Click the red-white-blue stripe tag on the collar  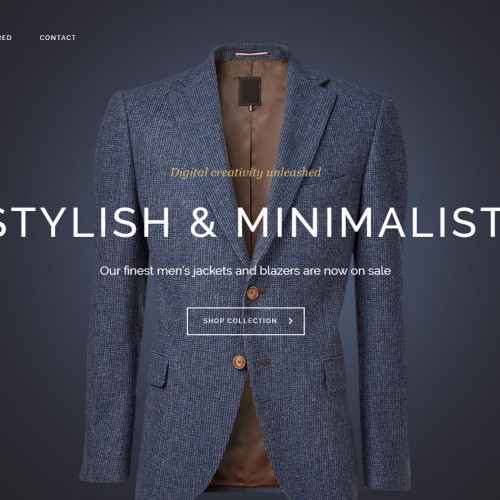coord(251,54)
